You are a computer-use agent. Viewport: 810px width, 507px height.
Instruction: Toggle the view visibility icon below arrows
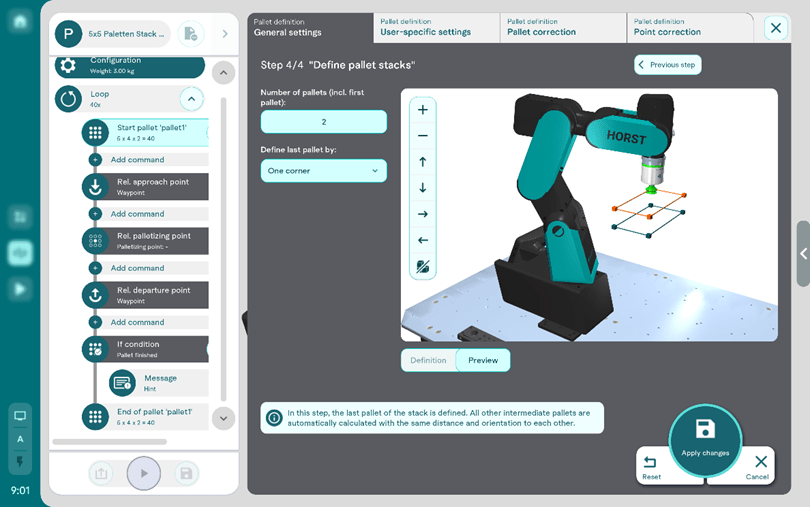[423, 267]
